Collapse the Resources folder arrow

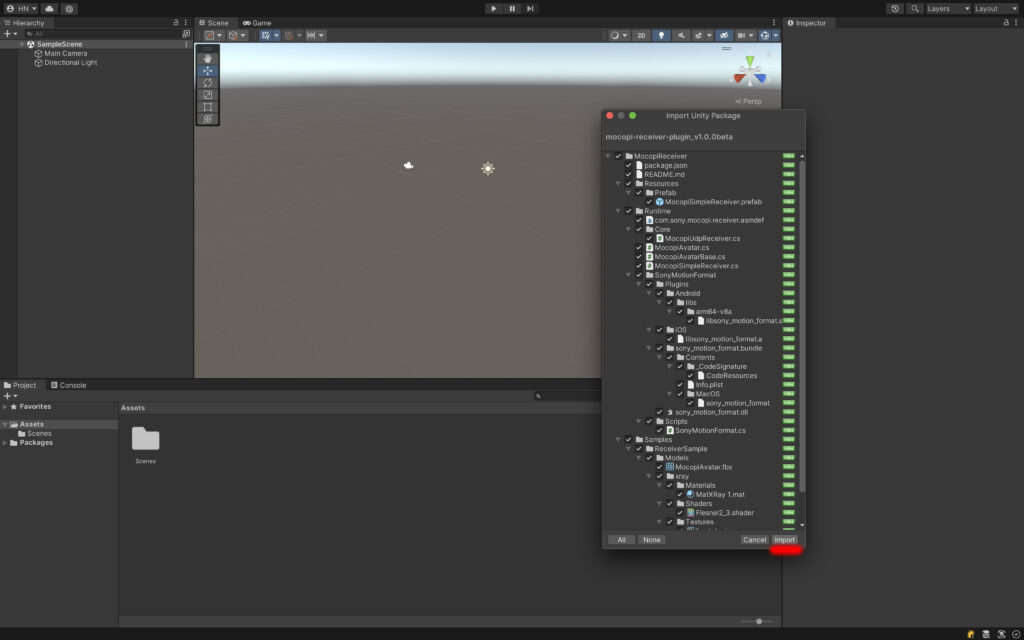click(618, 184)
